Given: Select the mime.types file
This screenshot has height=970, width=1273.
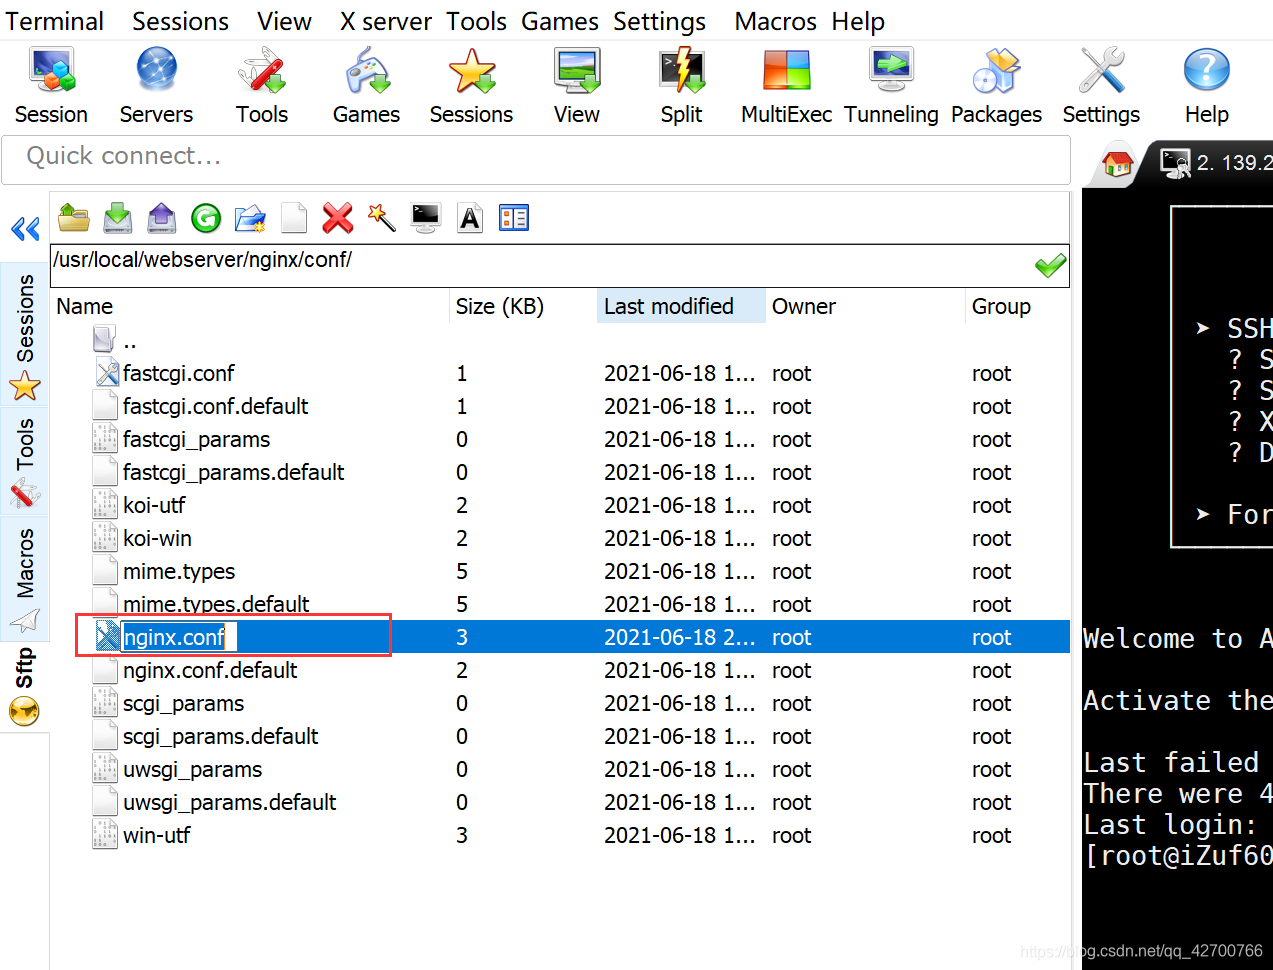Looking at the screenshot, I should point(560,571).
